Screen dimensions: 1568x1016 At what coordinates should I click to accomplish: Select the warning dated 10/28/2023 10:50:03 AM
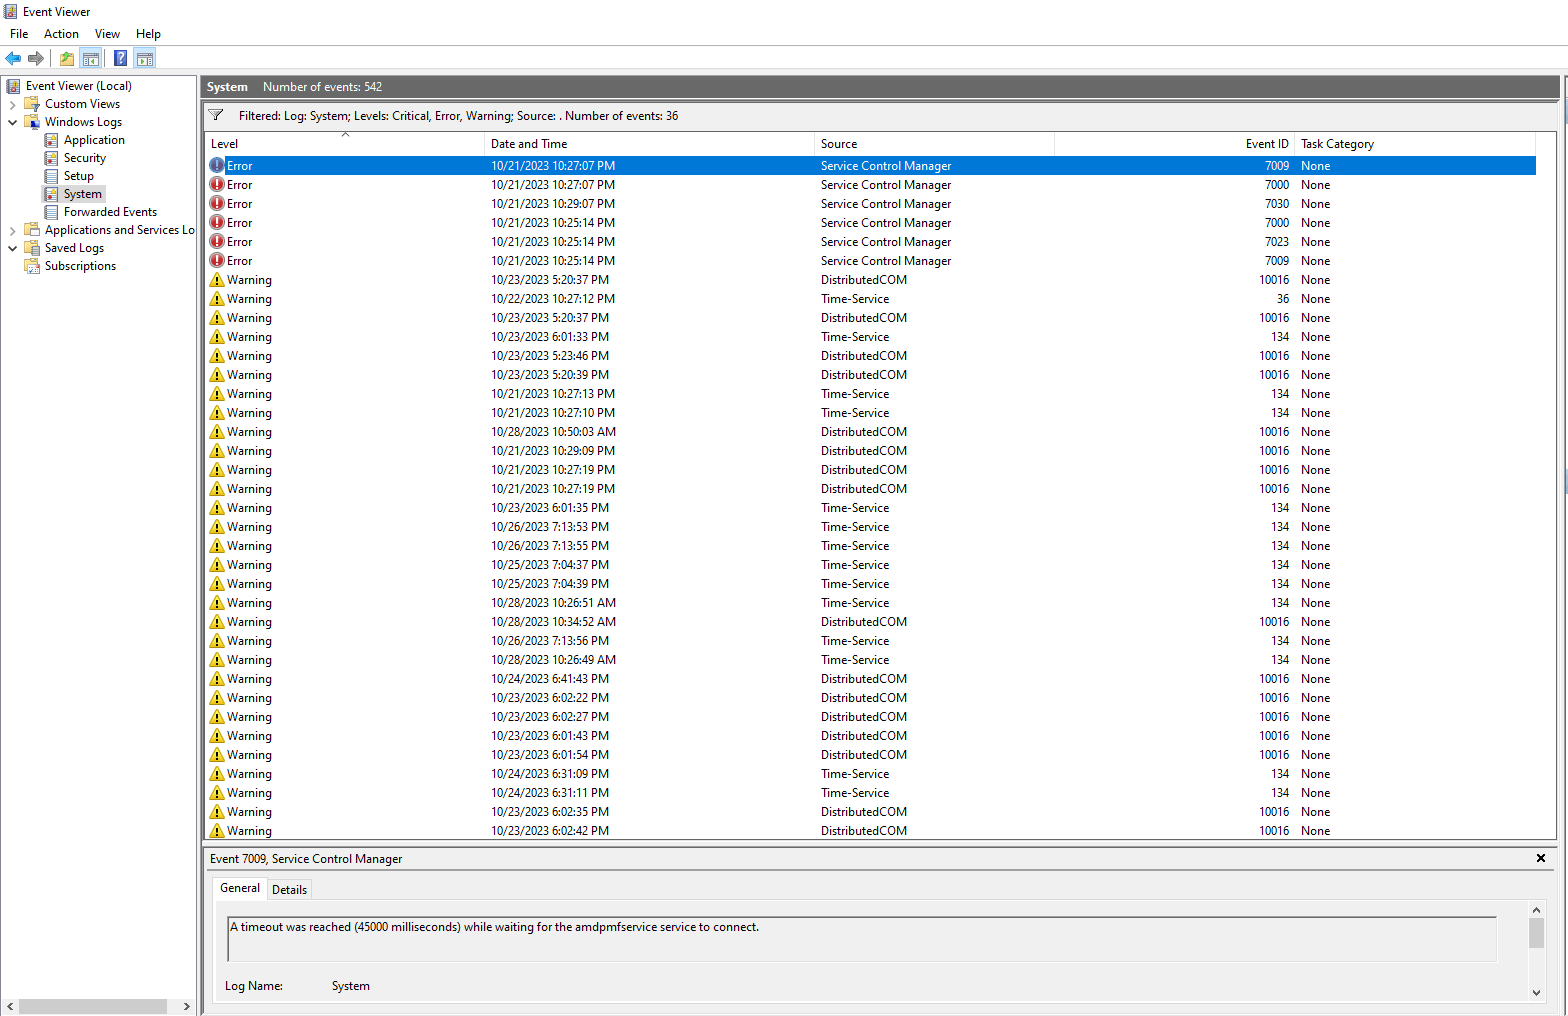[x=870, y=432]
